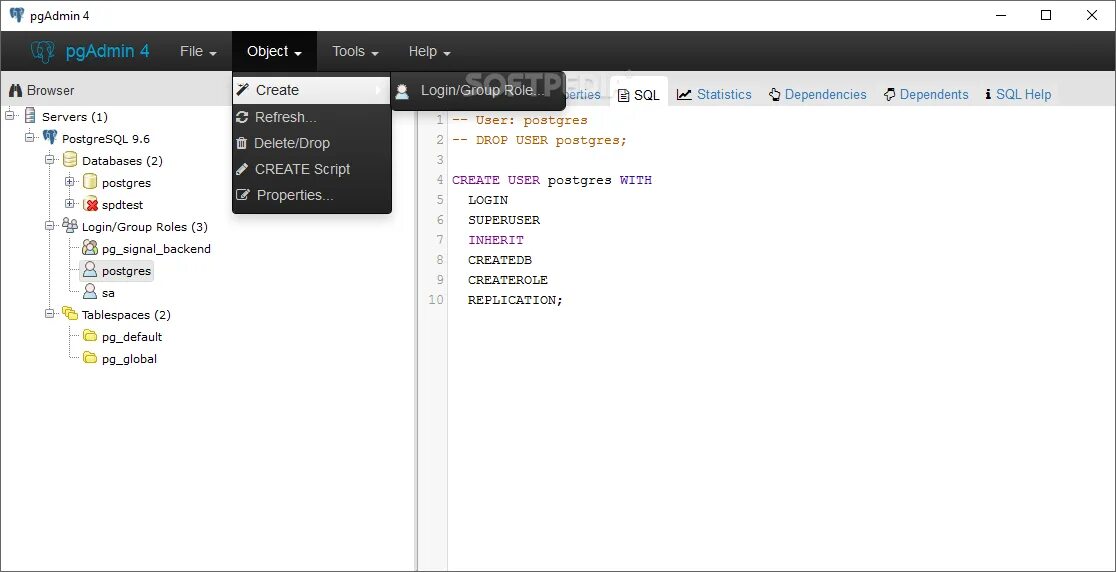Click the Tablespaces folders icon
Viewport: 1116px width, 572px height.
click(x=70, y=313)
